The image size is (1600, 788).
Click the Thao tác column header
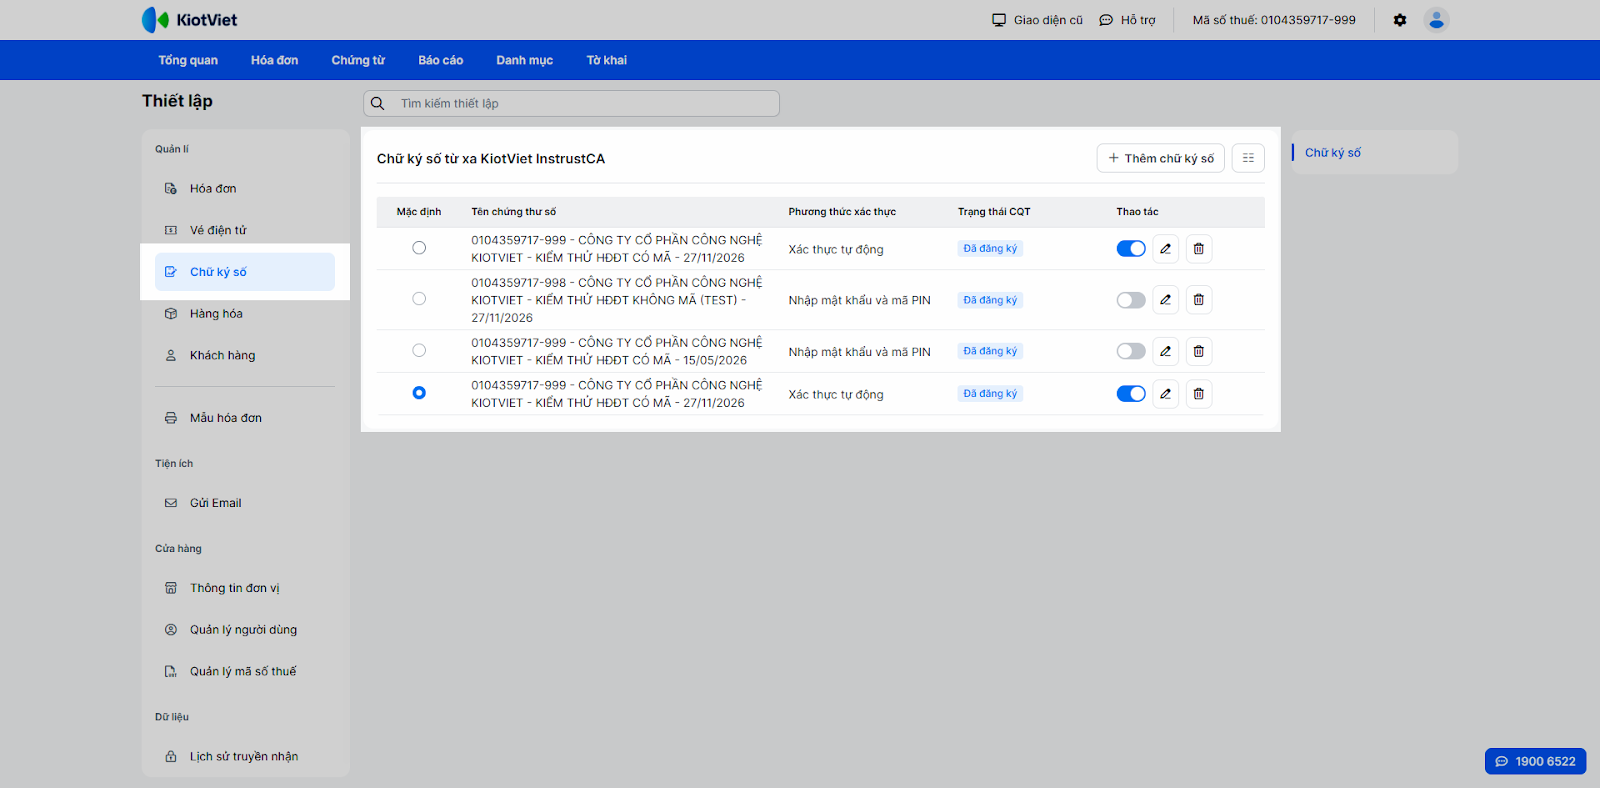click(x=1138, y=212)
